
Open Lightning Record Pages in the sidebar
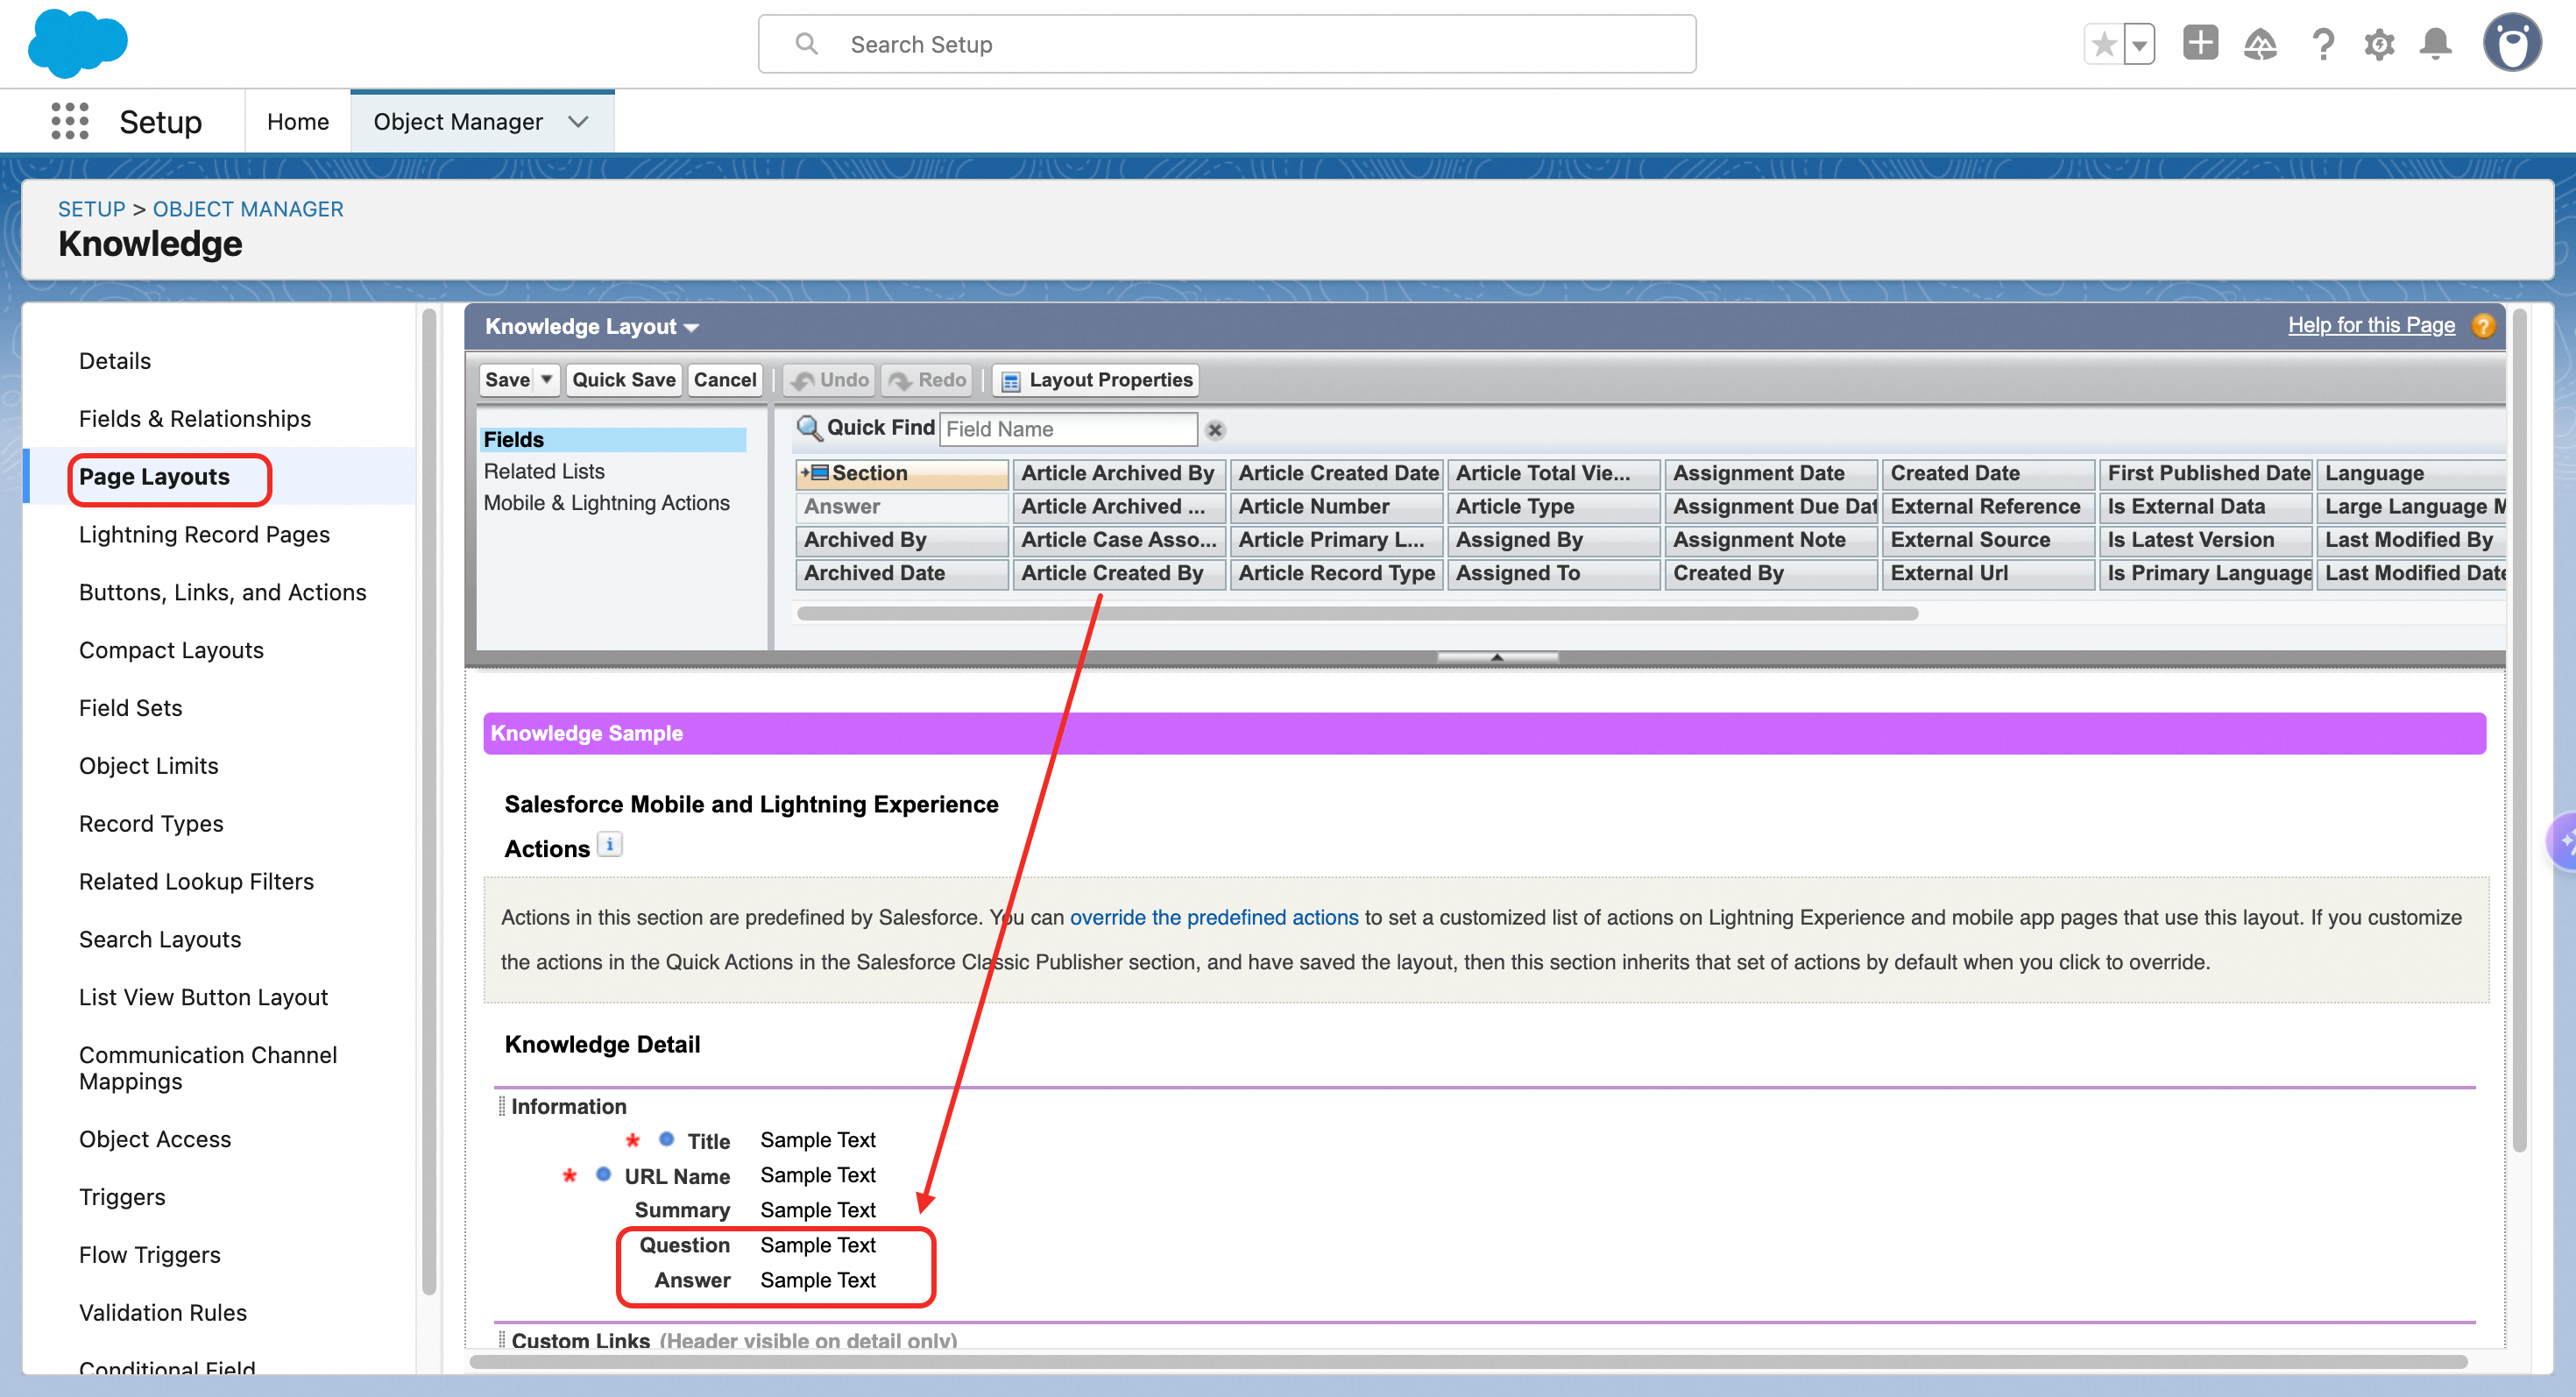point(204,535)
